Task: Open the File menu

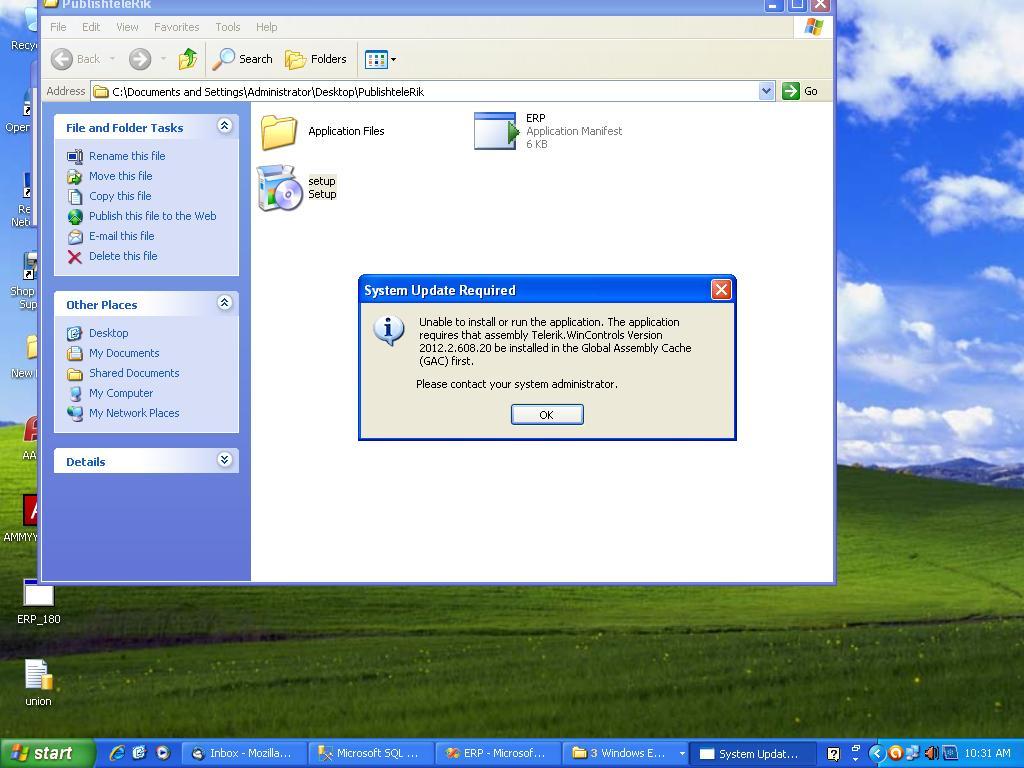Action: 58,27
